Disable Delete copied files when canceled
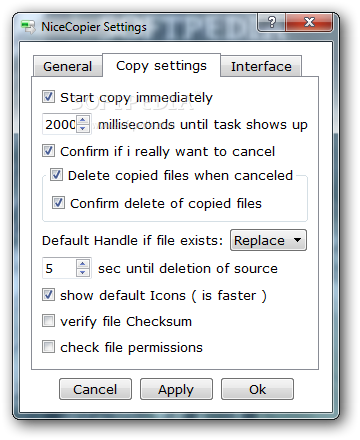Screen dimensions: 360x440 coord(56,175)
